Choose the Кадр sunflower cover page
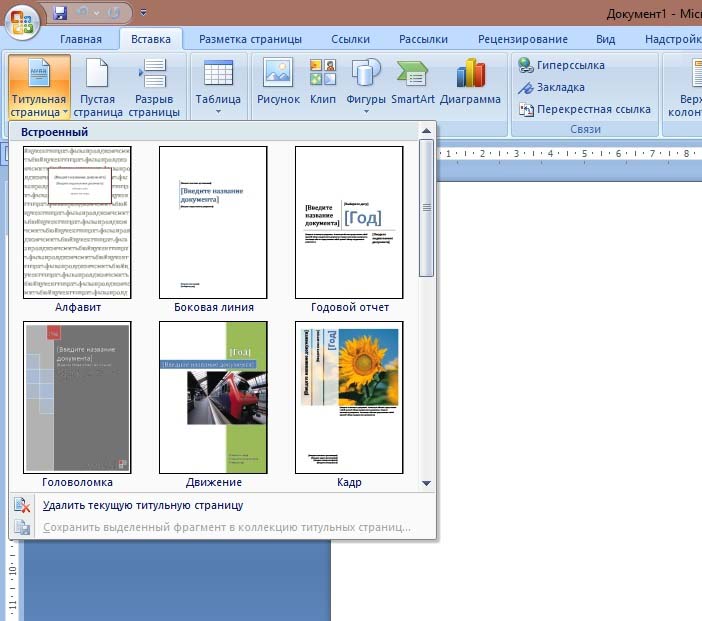Screen dimensions: 702x621 349,397
